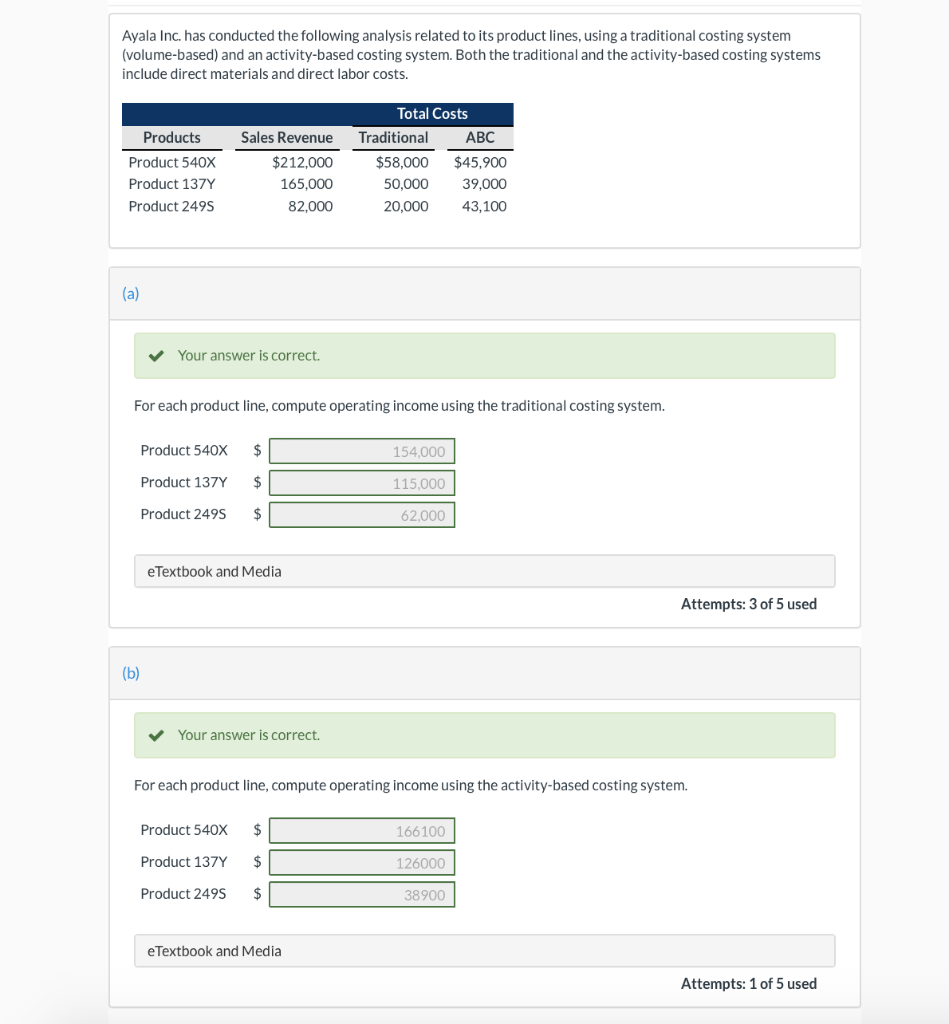Screen dimensions: 949x1024
Task: Click "Your answer is correct." message in part (b)
Action: (249, 735)
